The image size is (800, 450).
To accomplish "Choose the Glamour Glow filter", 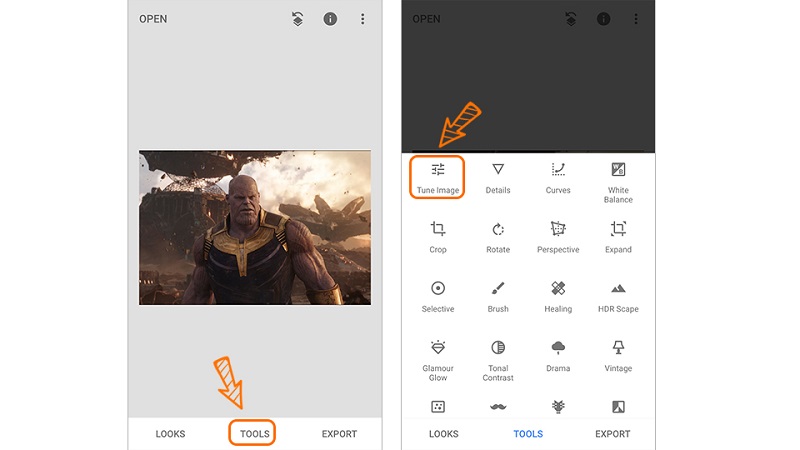I will click(437, 360).
